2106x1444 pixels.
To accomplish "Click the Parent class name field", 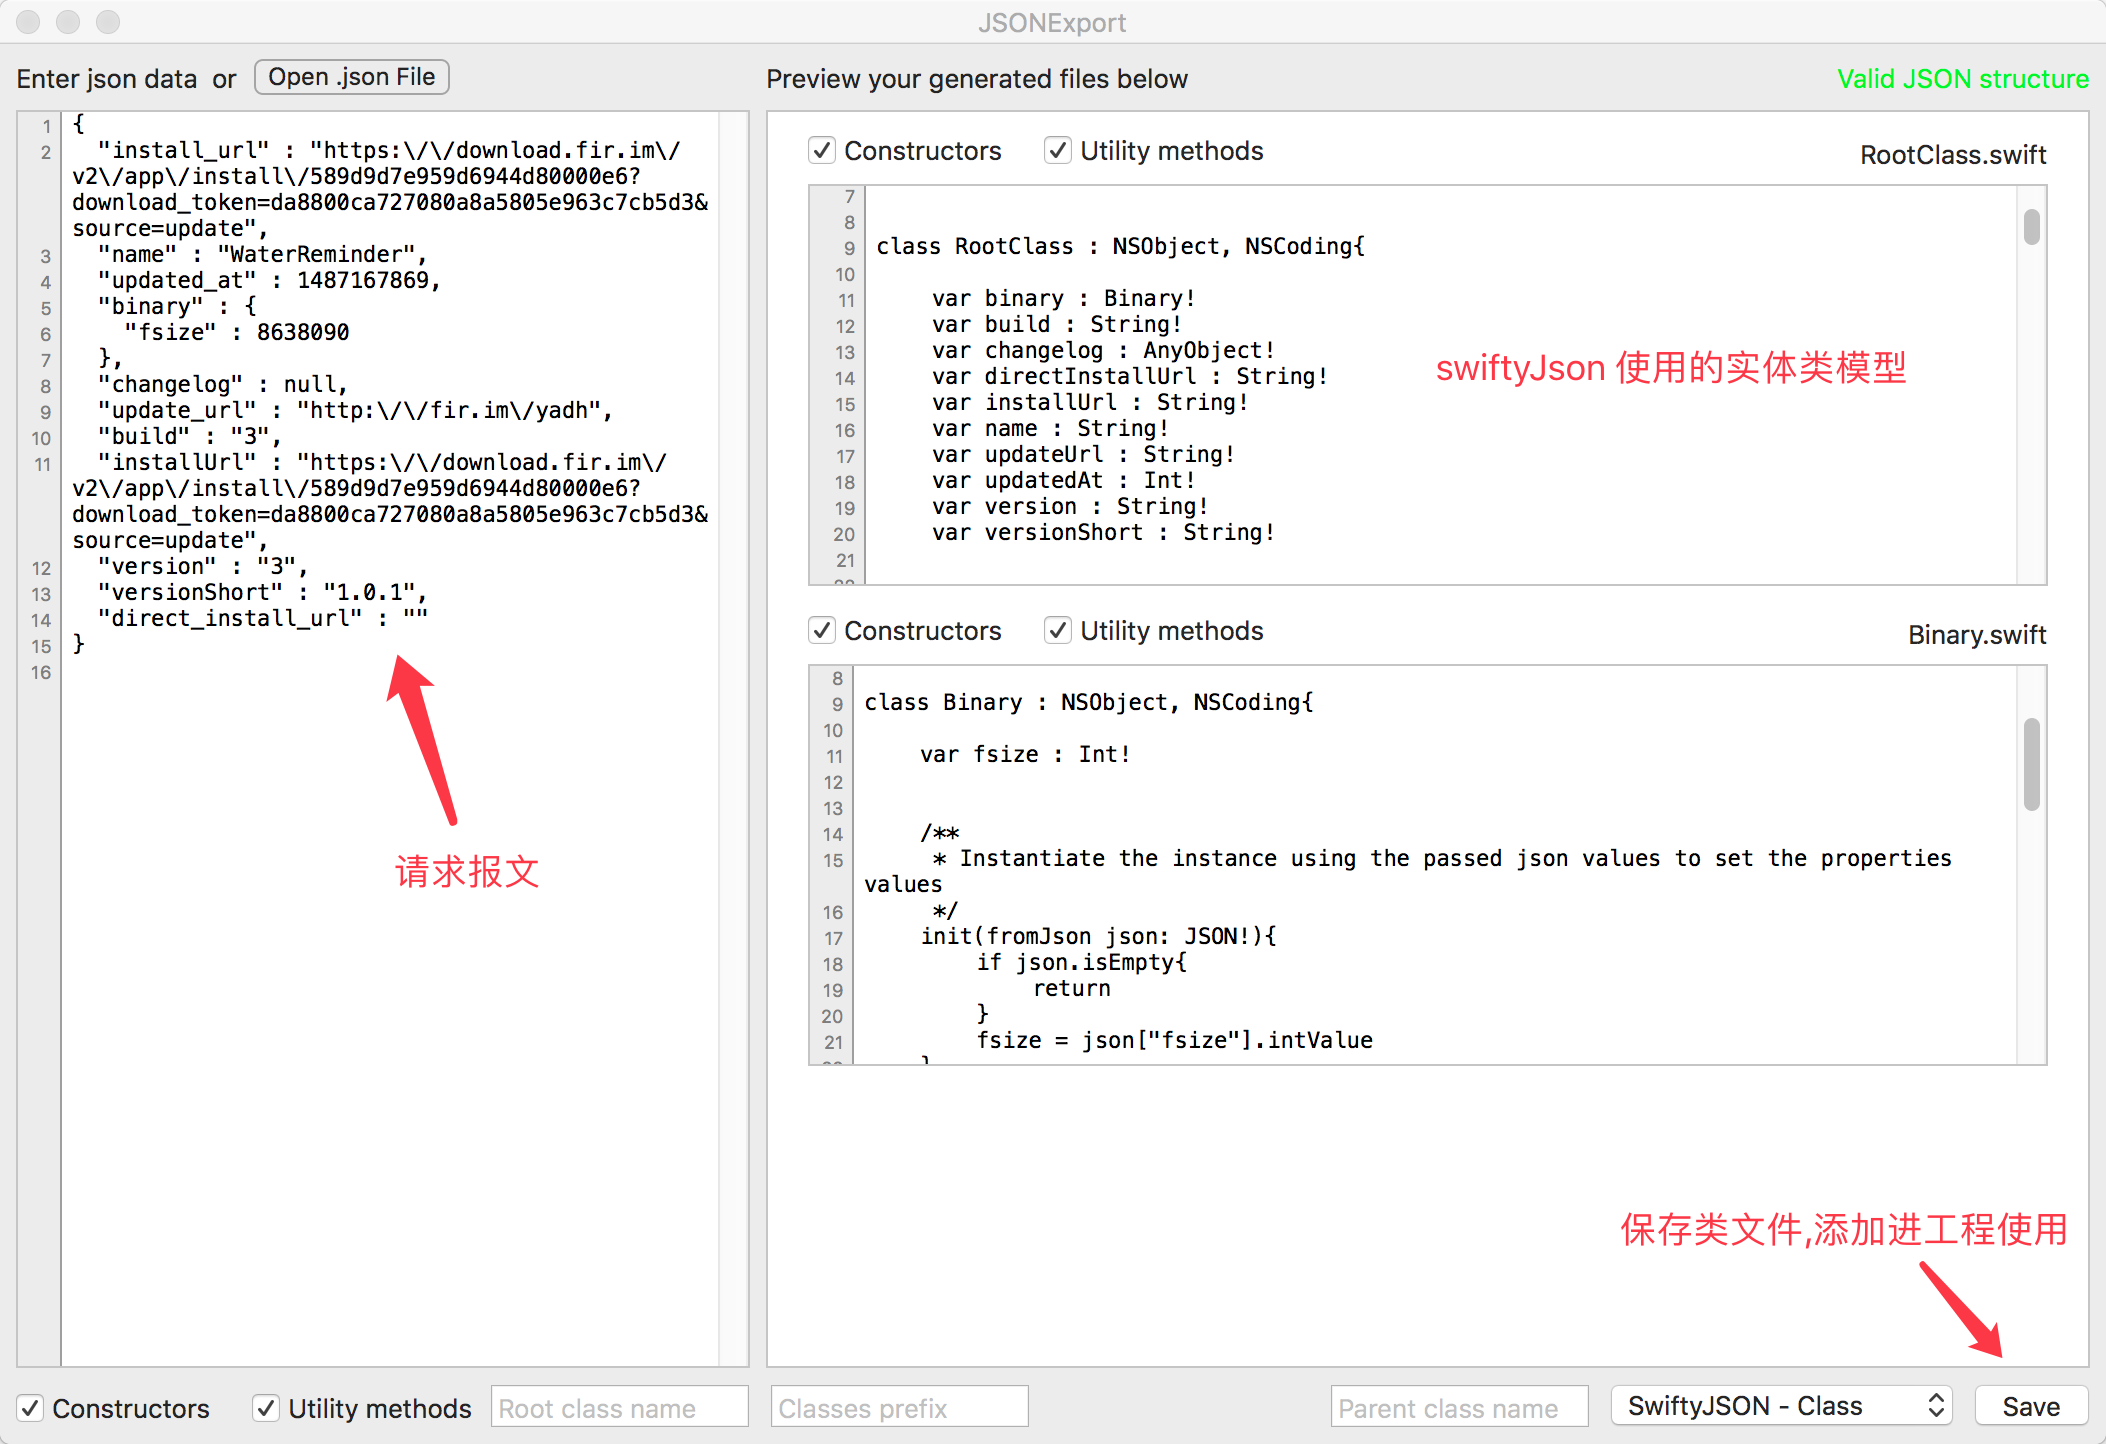I will pos(1459,1408).
